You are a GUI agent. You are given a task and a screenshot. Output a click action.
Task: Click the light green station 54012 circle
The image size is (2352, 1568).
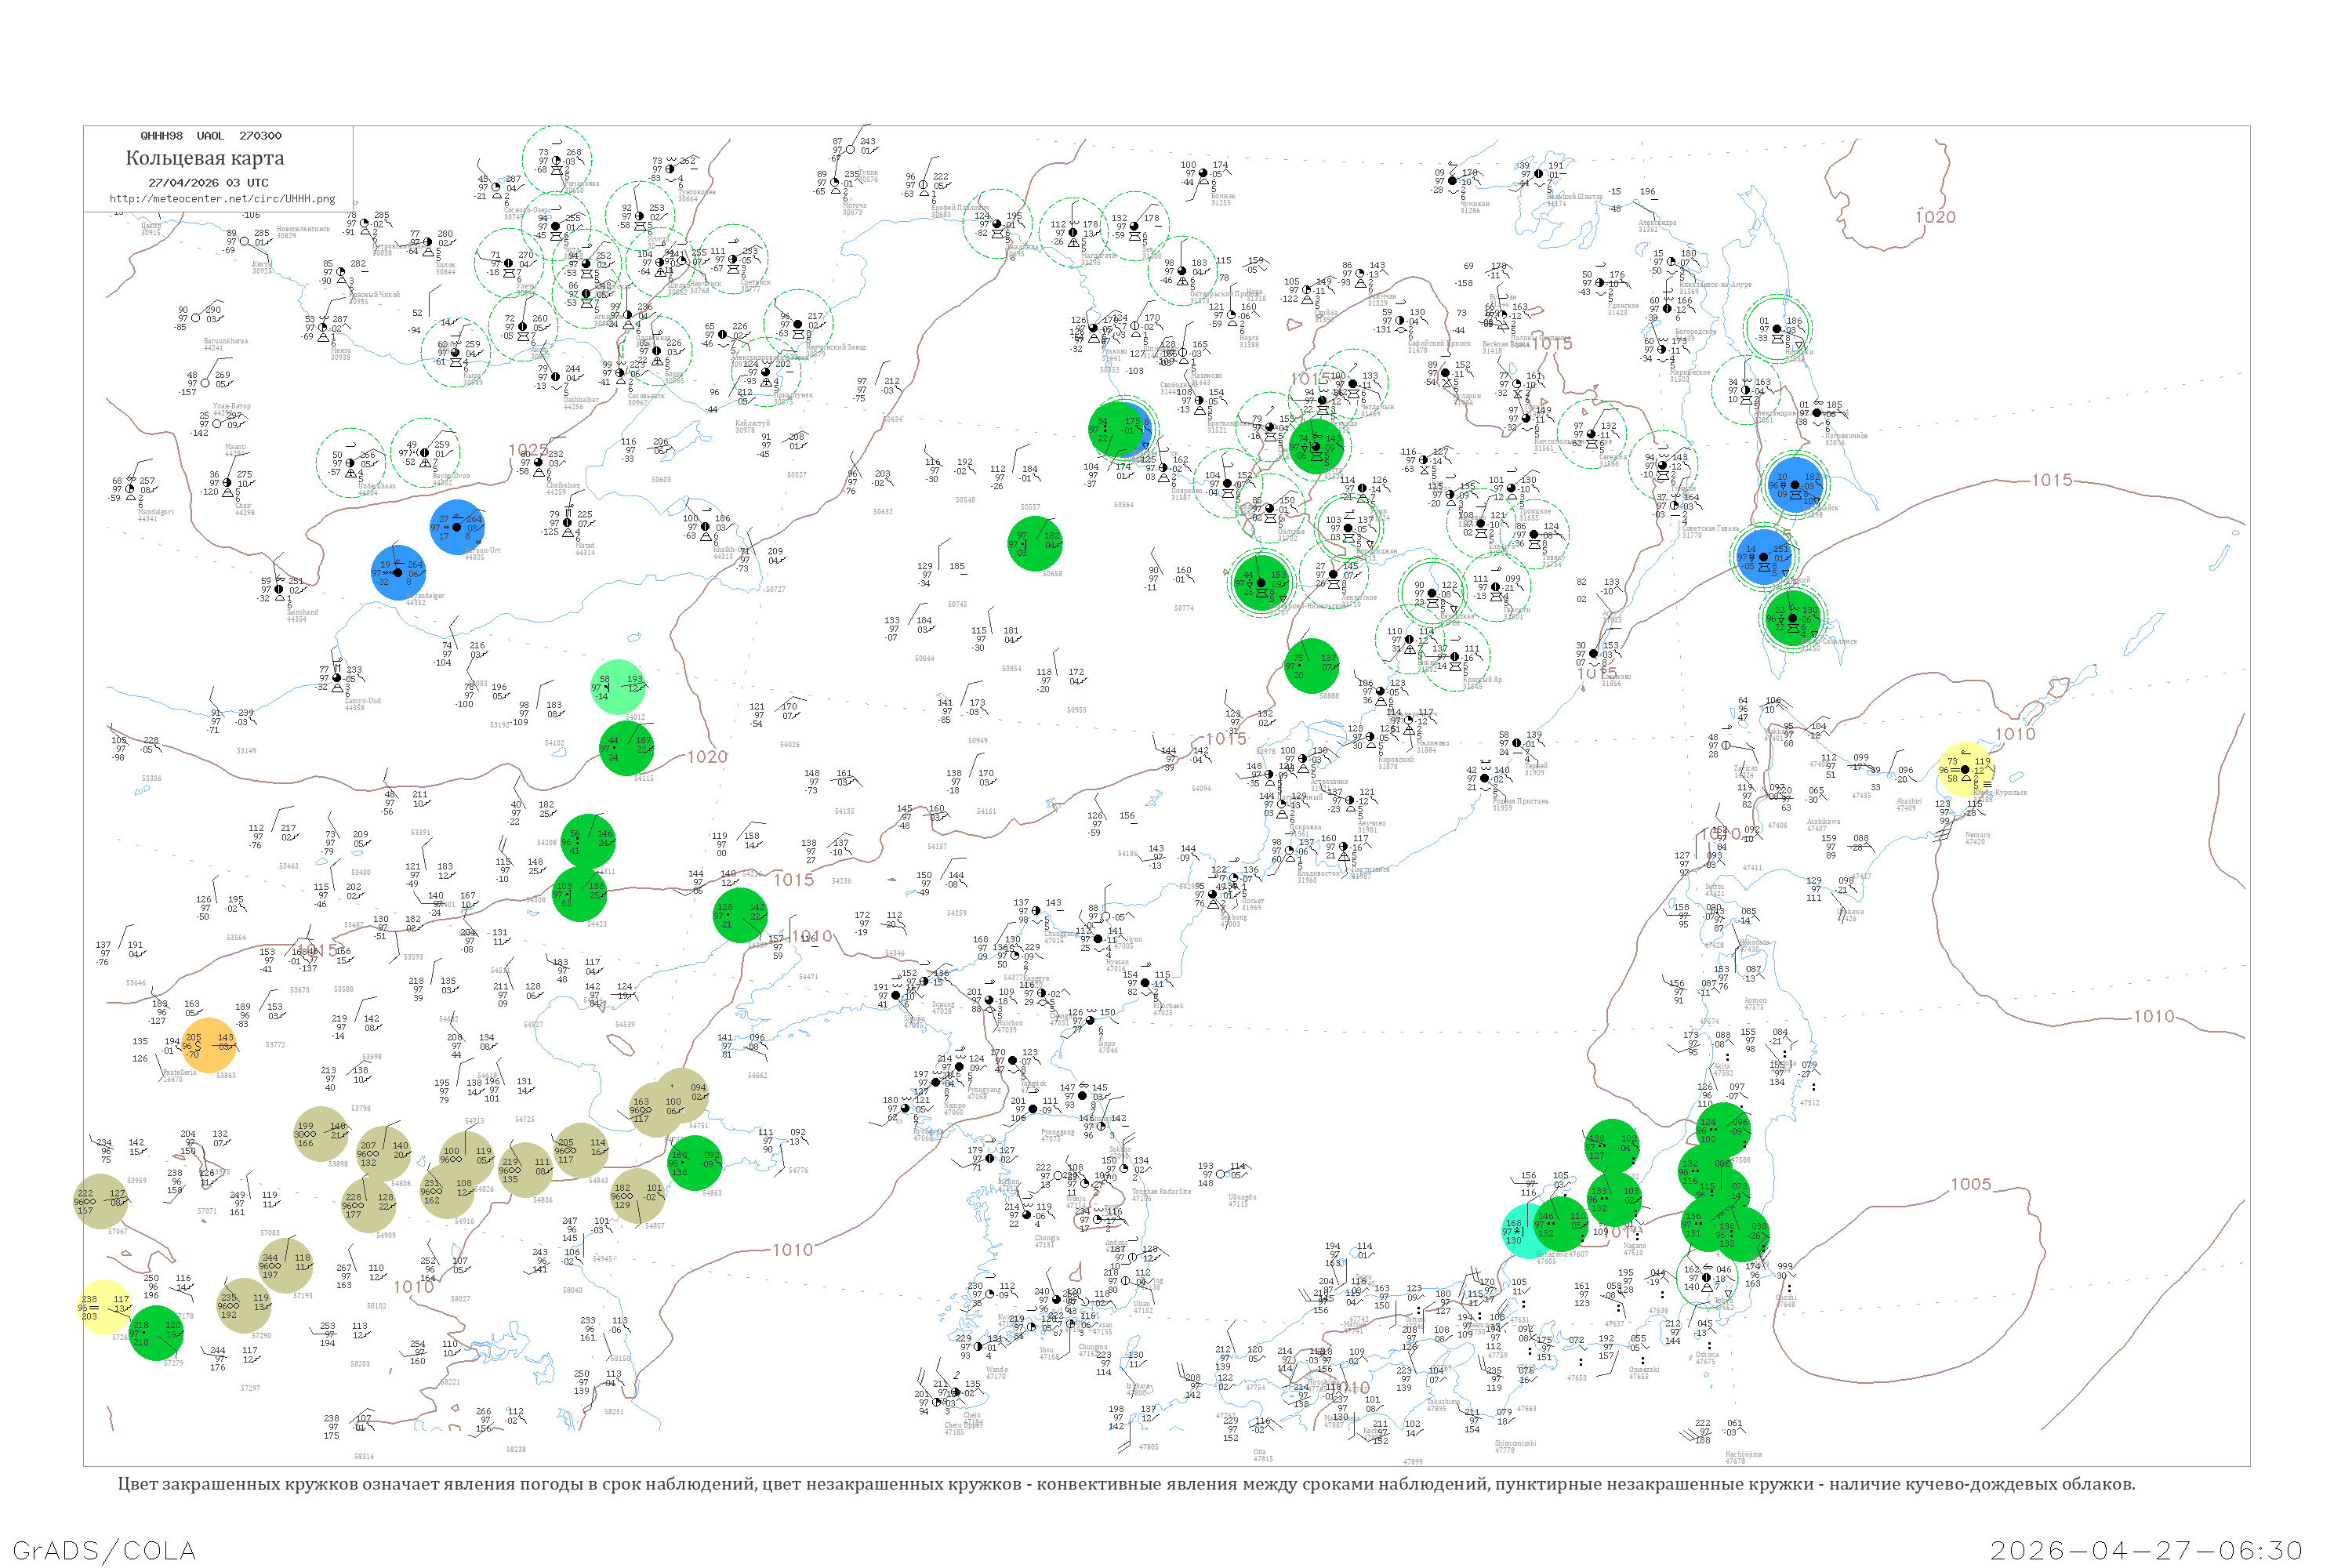click(x=618, y=687)
